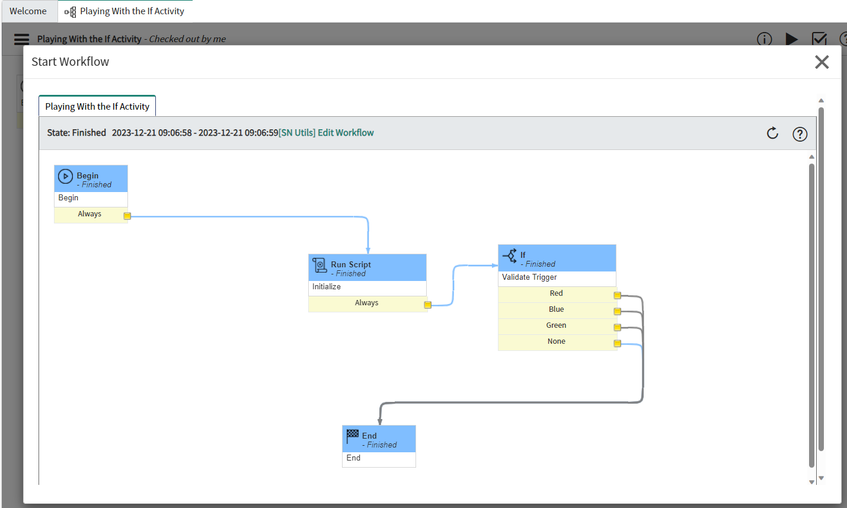
Task: Select the None condition connector square
Action: tap(617, 344)
